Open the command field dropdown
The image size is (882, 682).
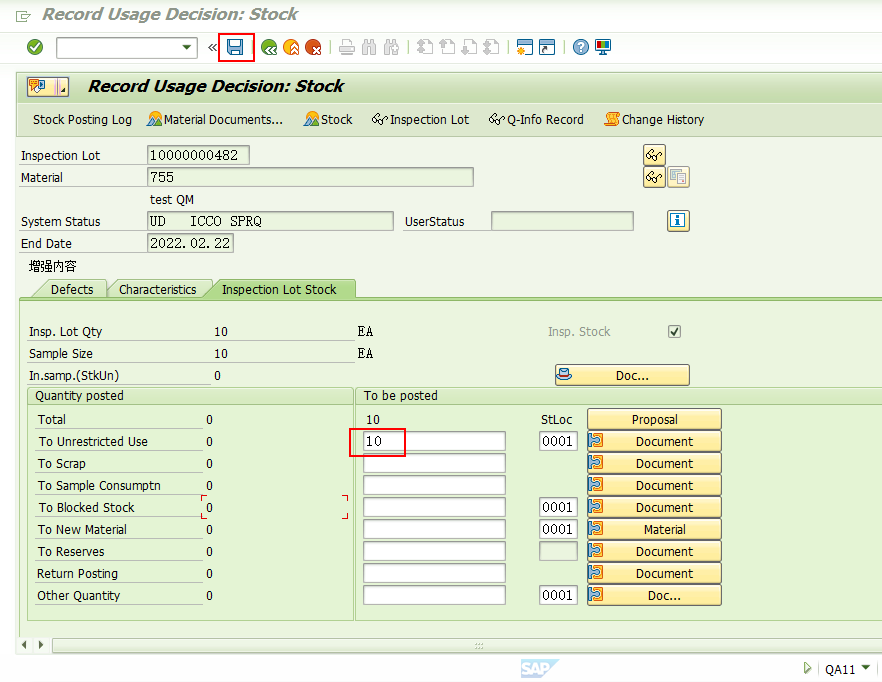point(186,47)
